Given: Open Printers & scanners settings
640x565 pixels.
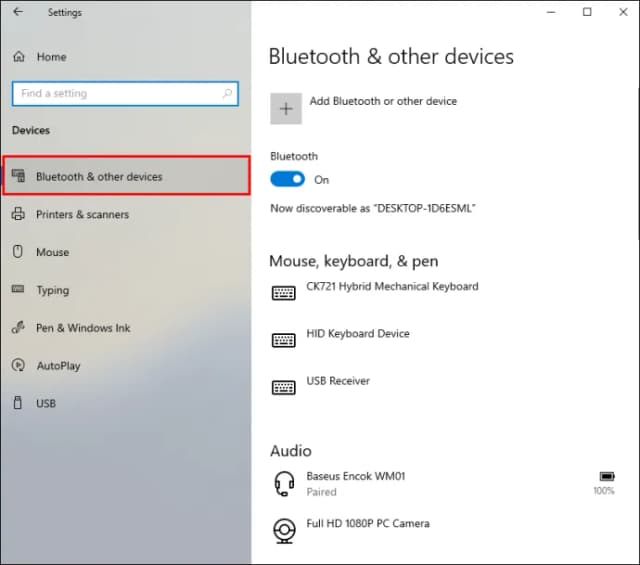Looking at the screenshot, I should click(82, 215).
